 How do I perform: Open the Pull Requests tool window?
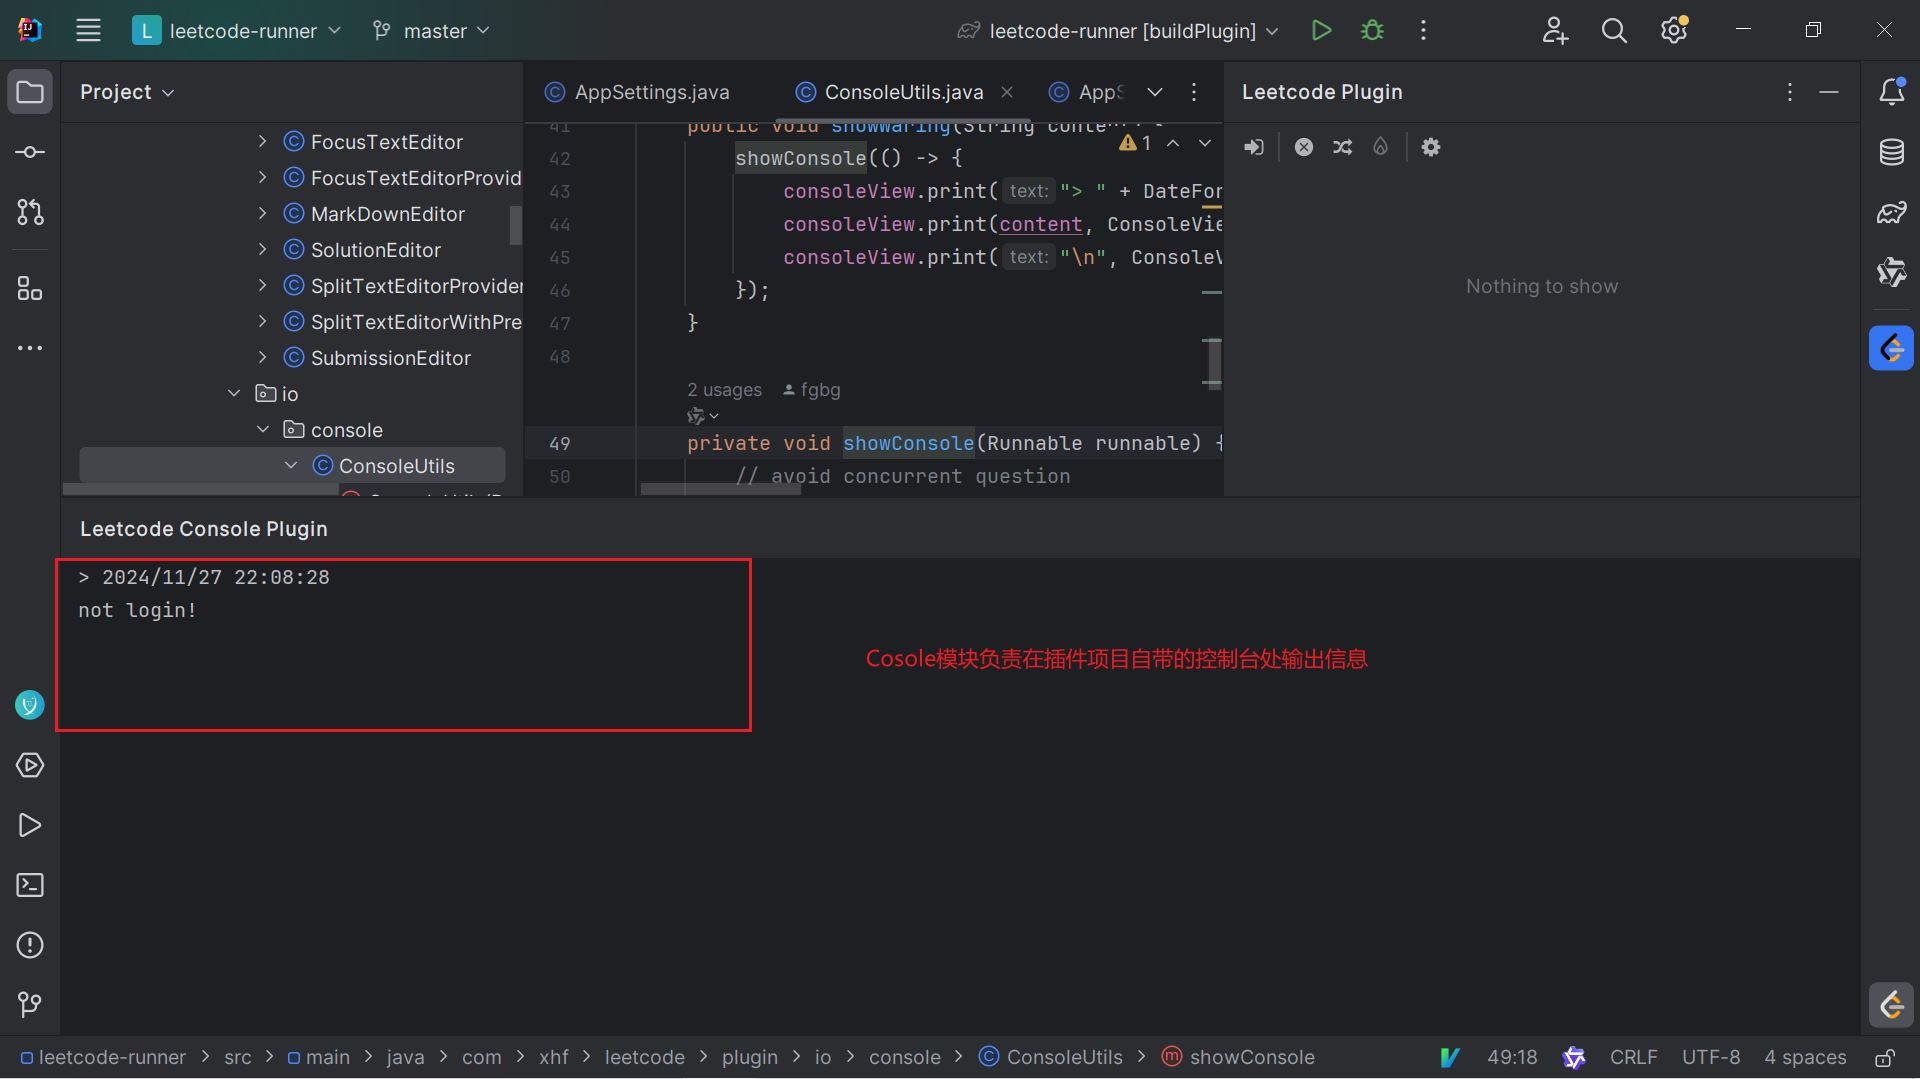click(30, 212)
